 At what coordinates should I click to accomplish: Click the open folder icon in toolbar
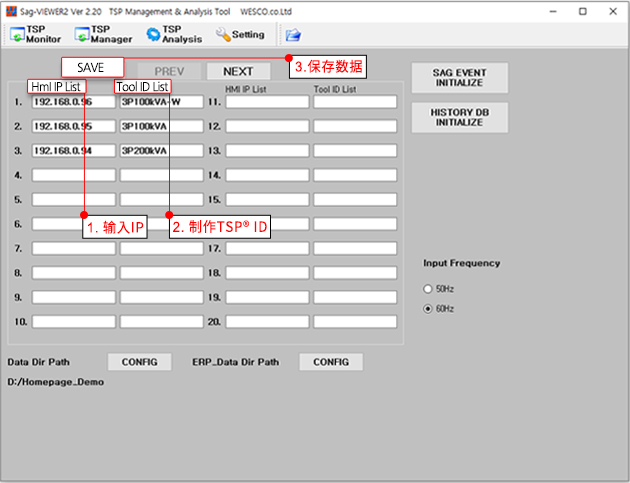293,35
